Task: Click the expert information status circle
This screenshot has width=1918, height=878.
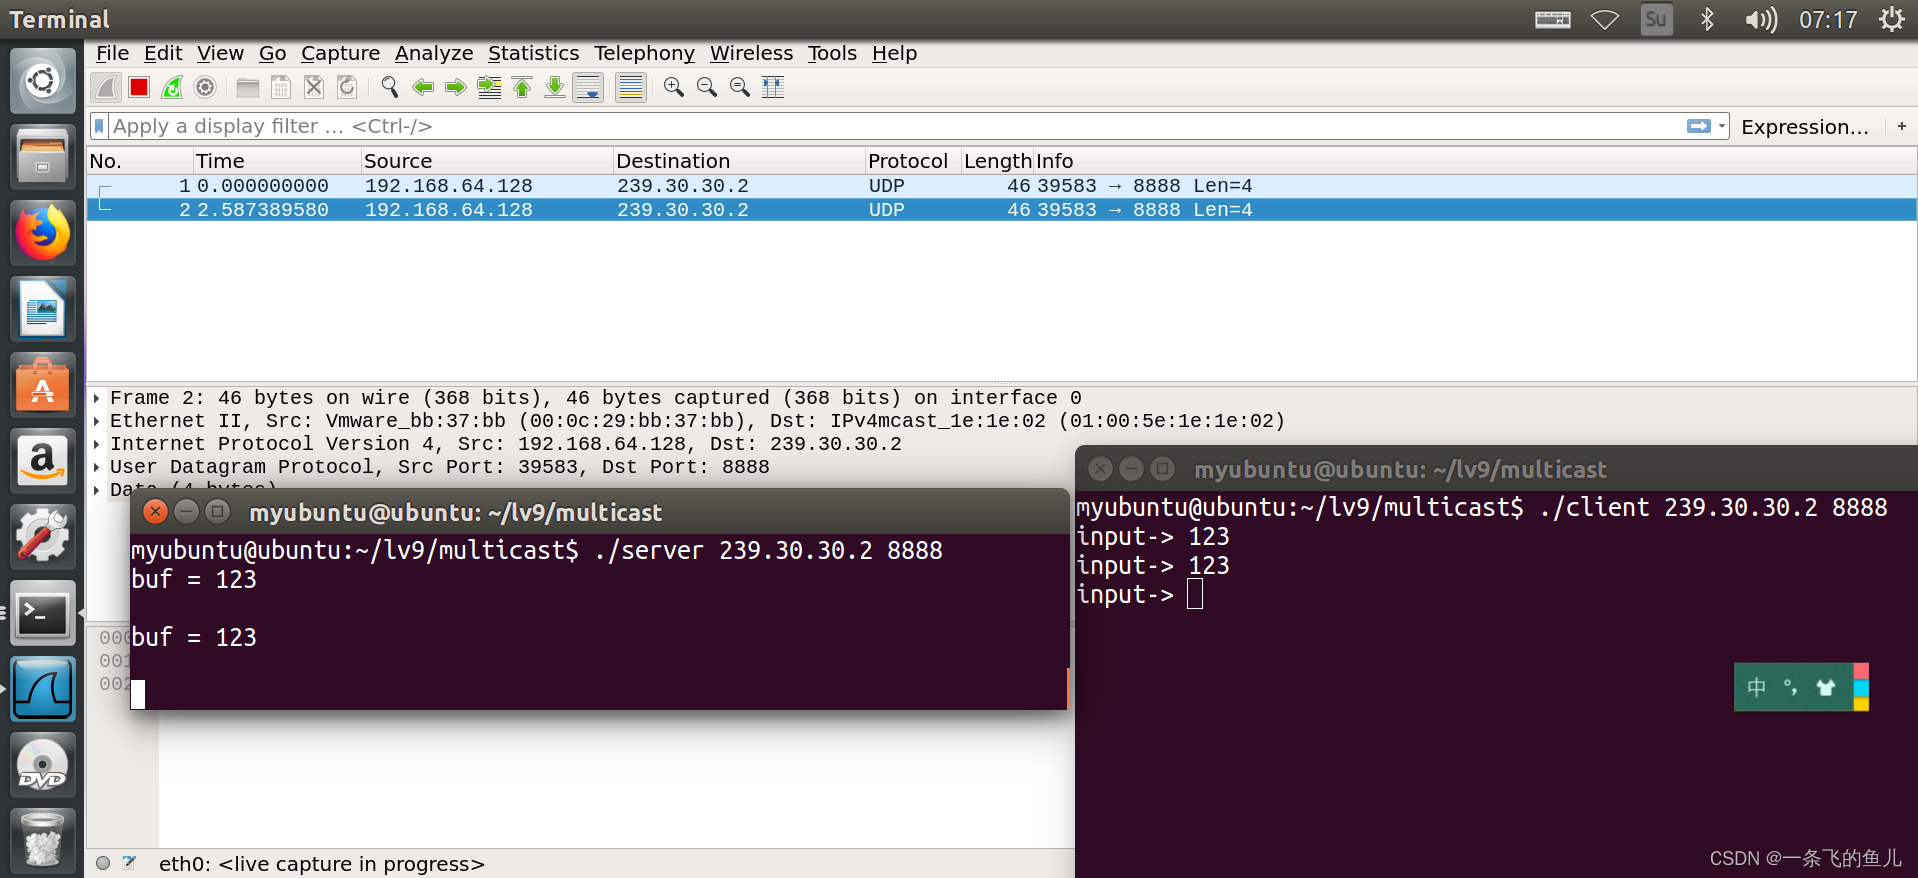Action: (x=103, y=863)
